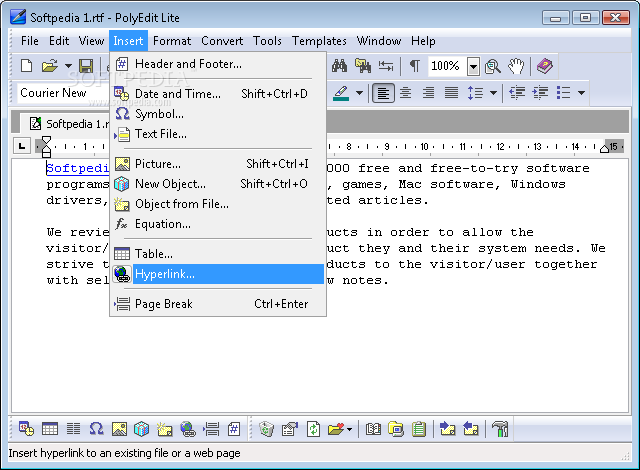This screenshot has height=470, width=640.
Task: Toggle justify alignment button
Action: click(451, 93)
